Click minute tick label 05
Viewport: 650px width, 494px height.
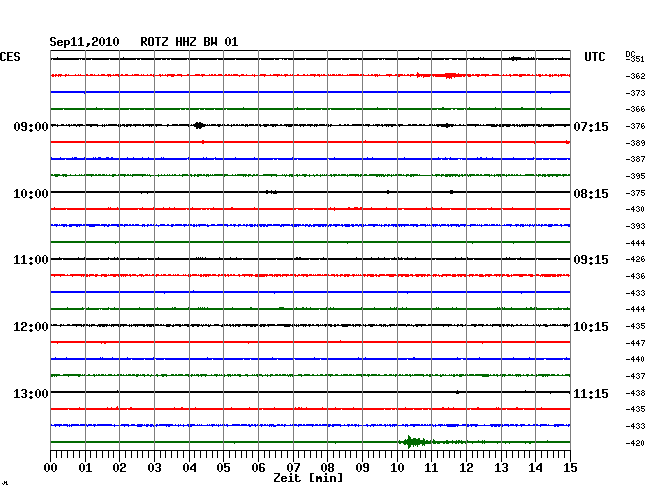click(x=223, y=468)
